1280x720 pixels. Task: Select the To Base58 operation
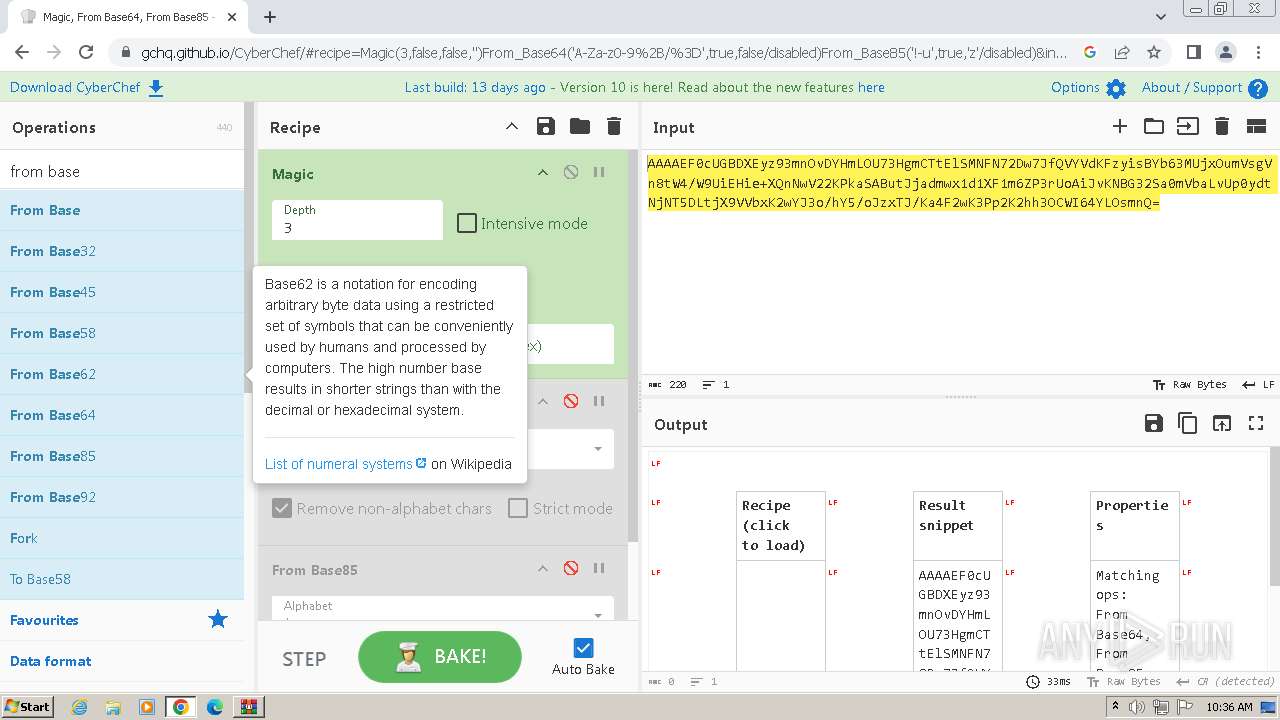tap(122, 579)
